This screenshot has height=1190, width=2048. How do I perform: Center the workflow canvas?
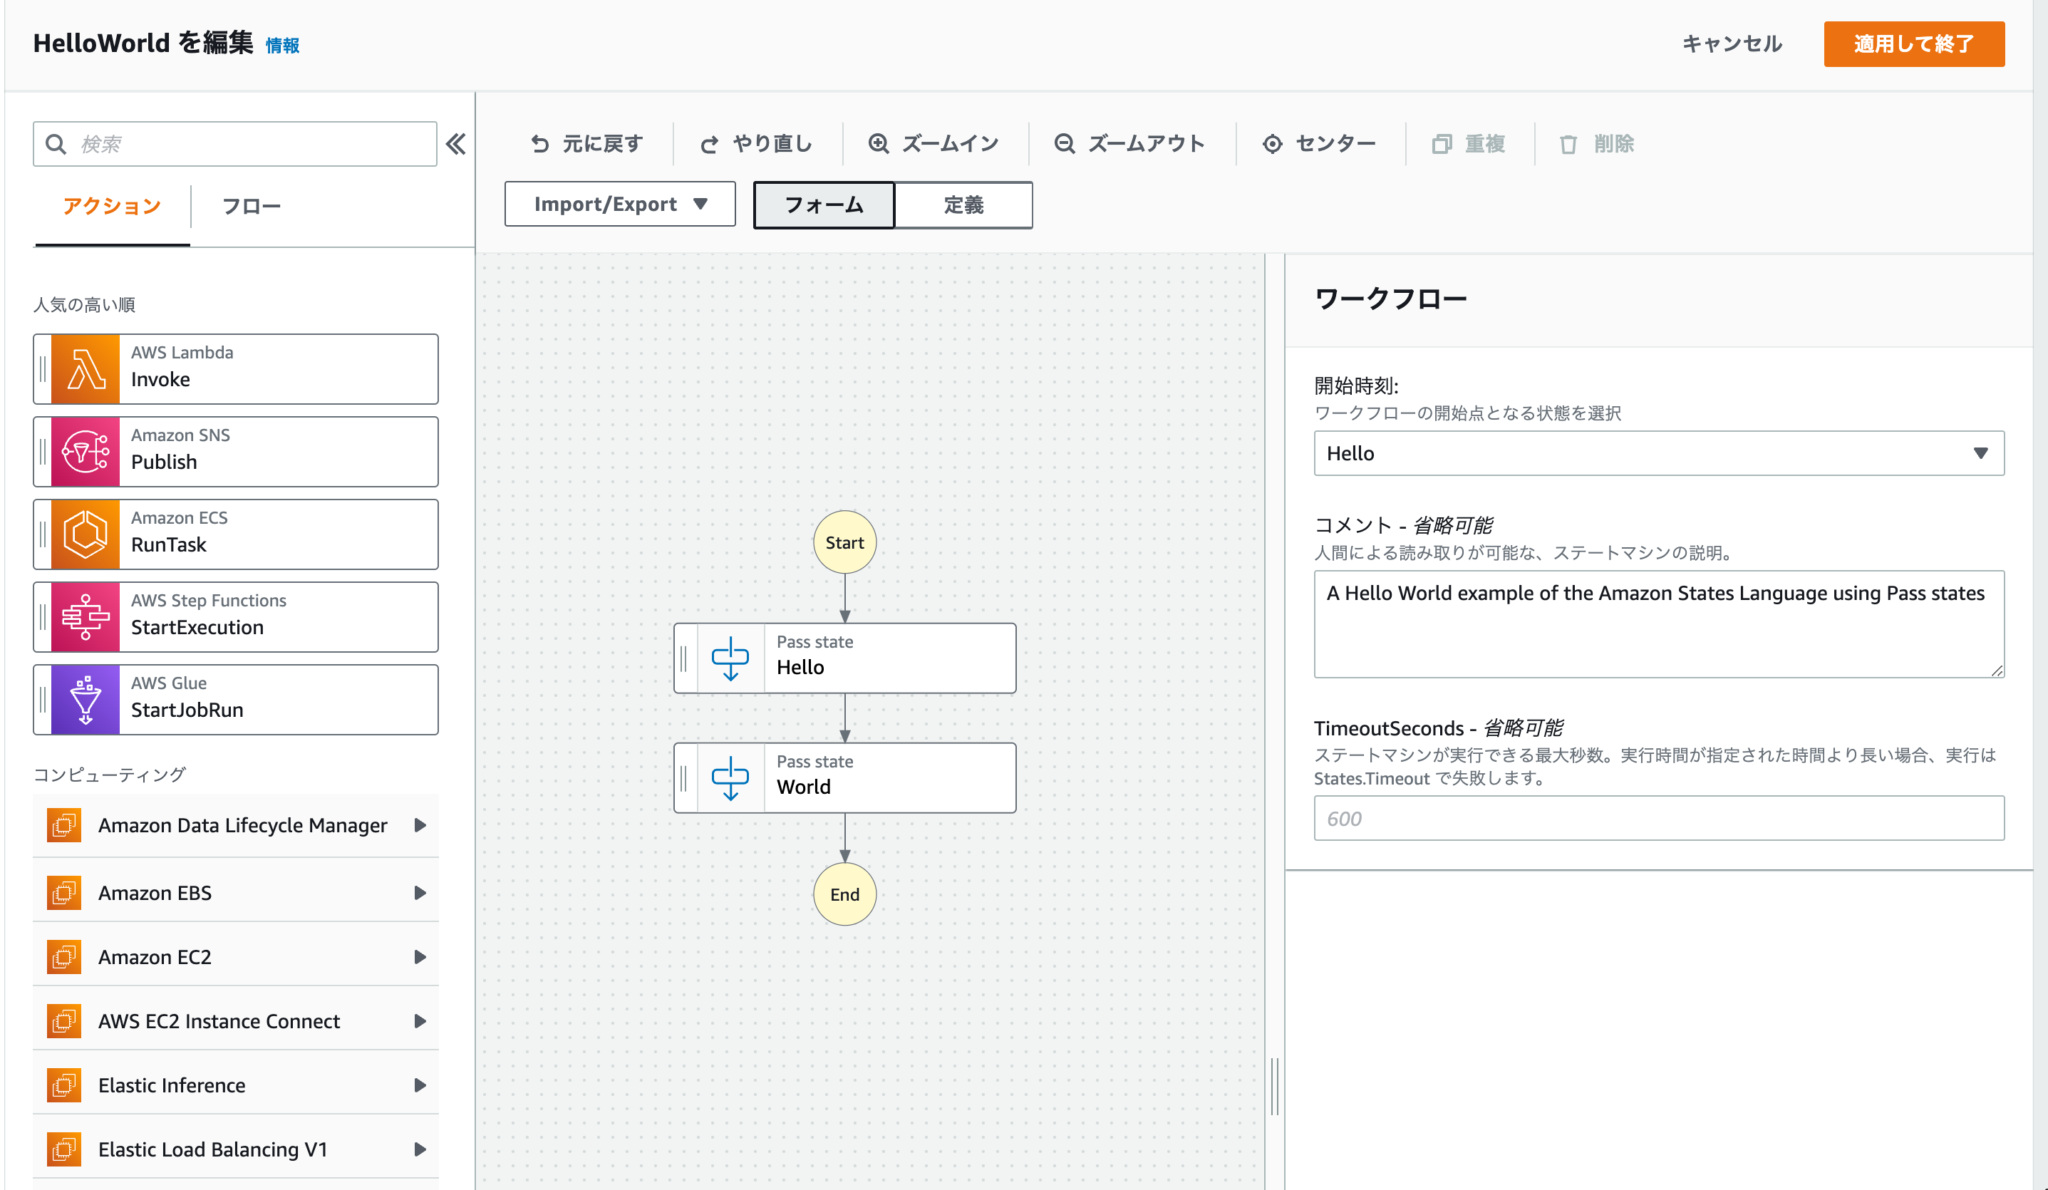(x=1319, y=144)
